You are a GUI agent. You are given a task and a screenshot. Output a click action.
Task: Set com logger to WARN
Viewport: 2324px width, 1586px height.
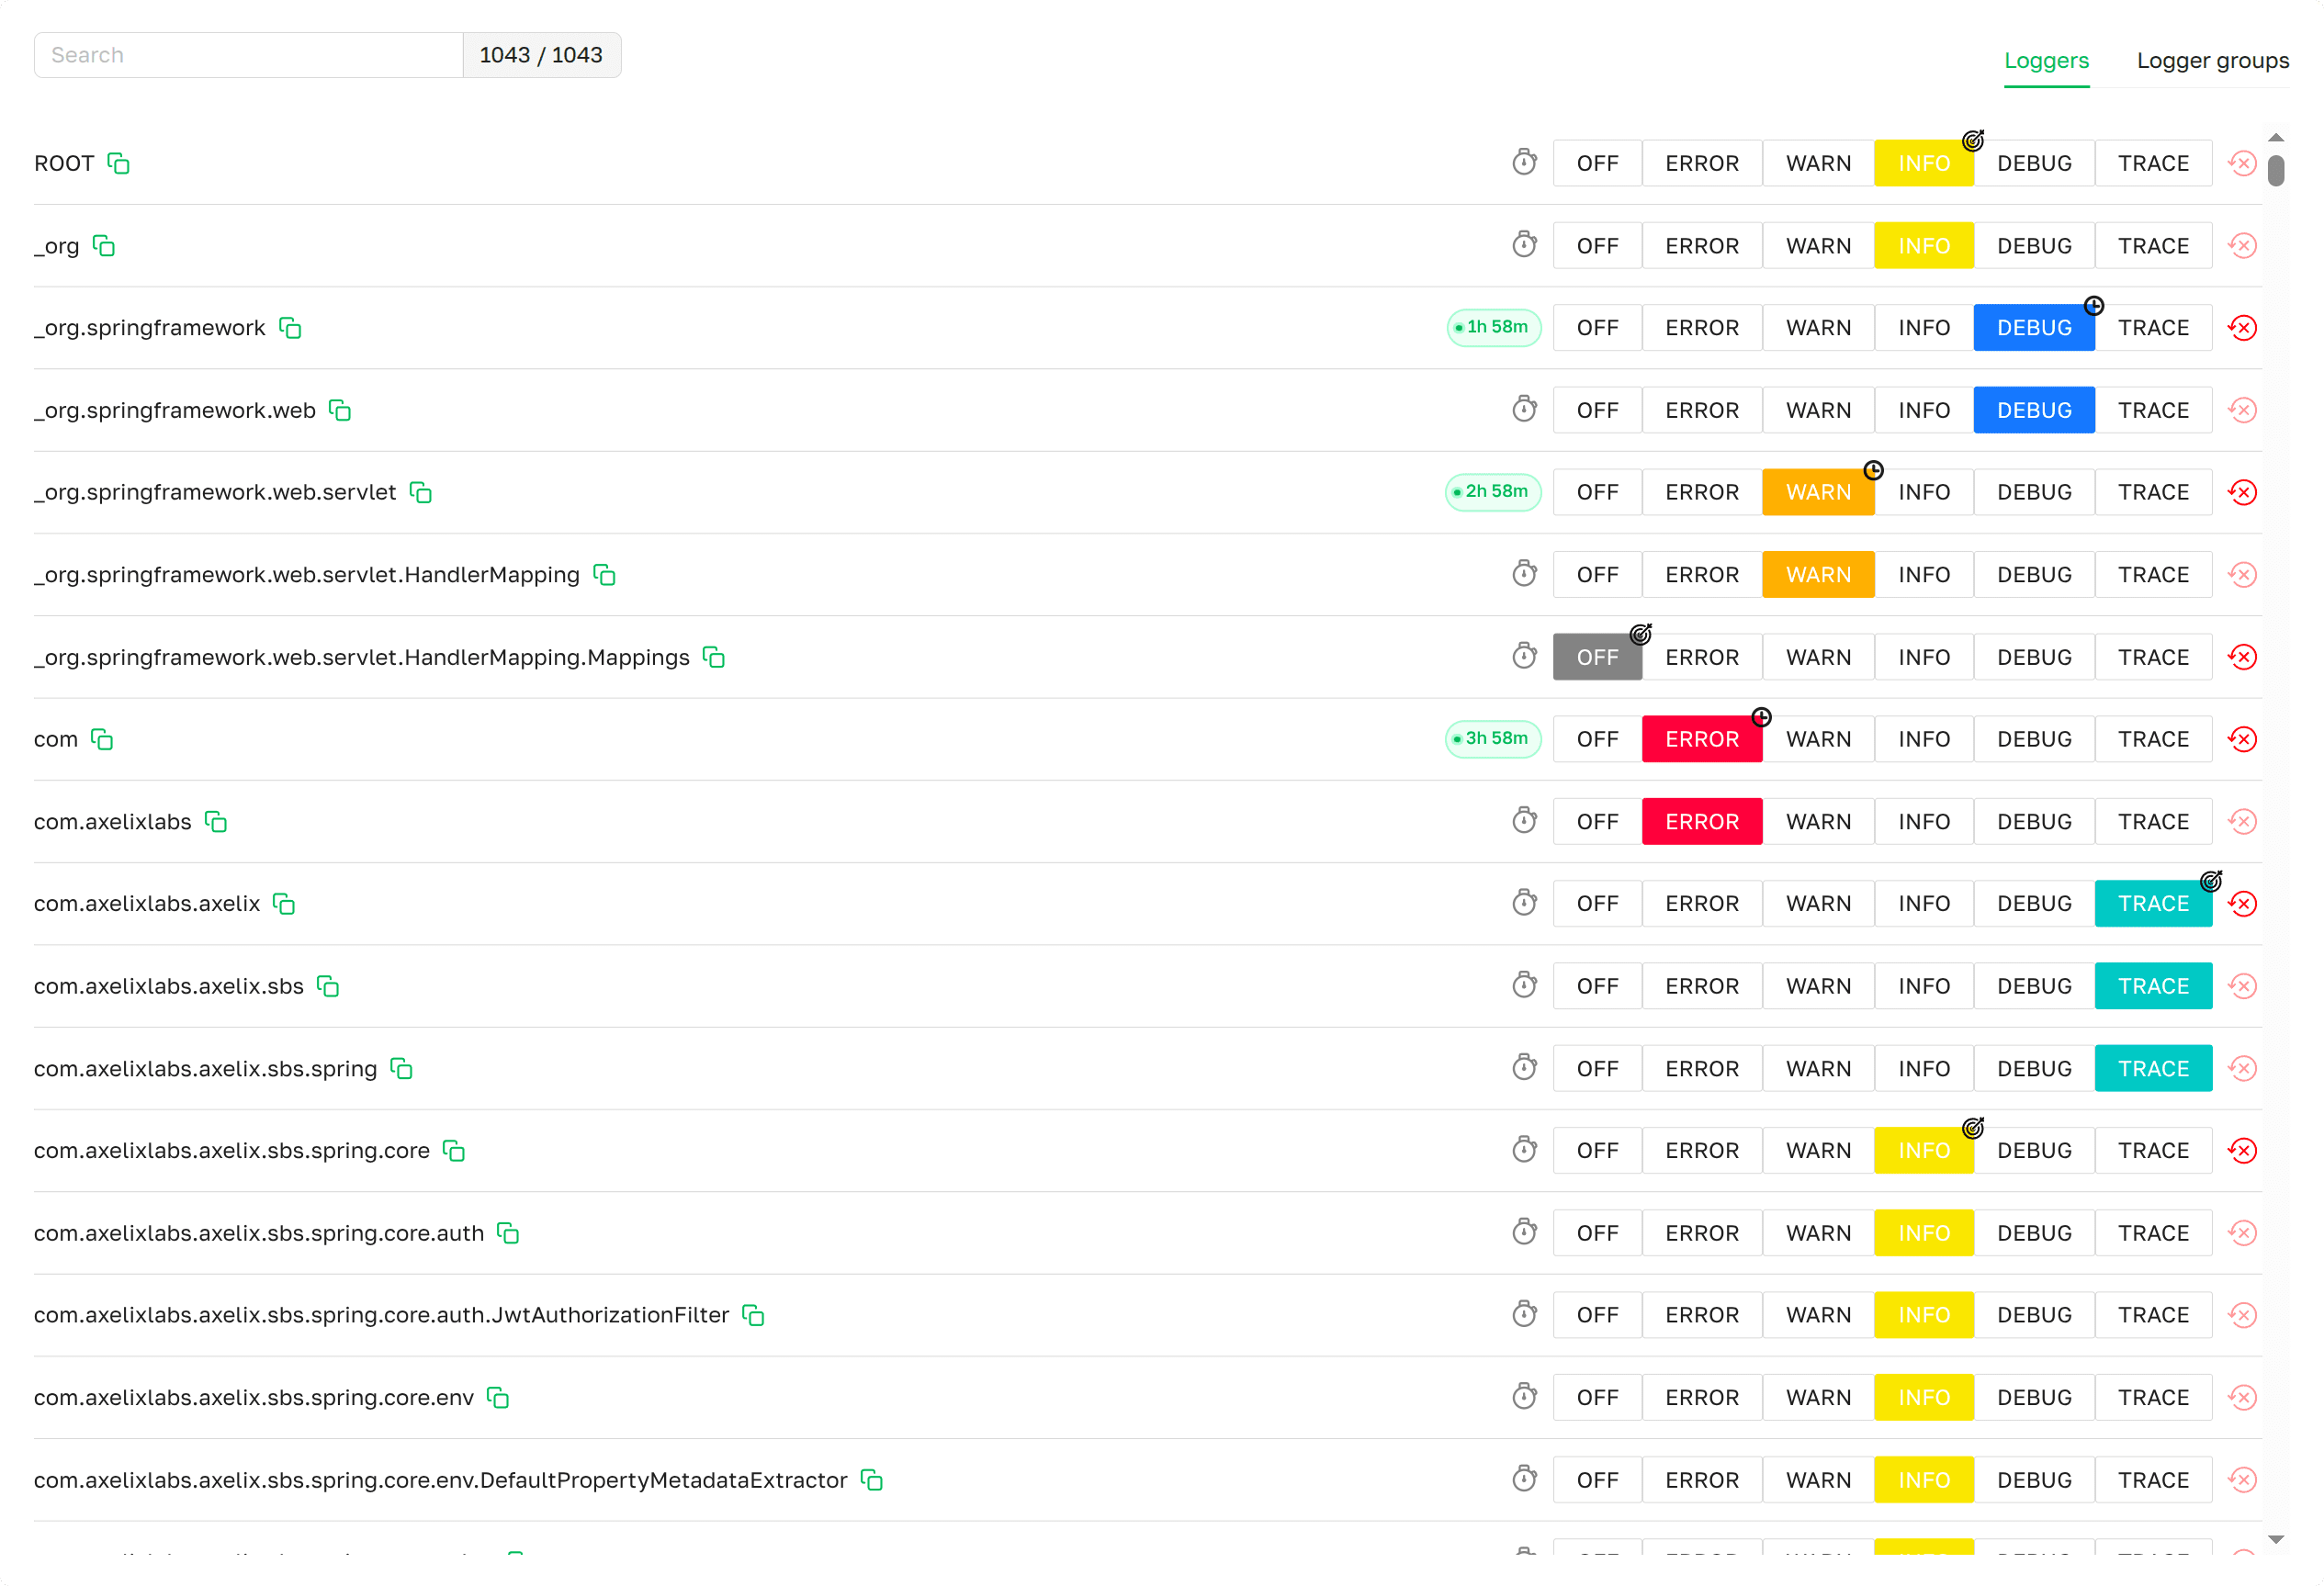click(x=1818, y=739)
